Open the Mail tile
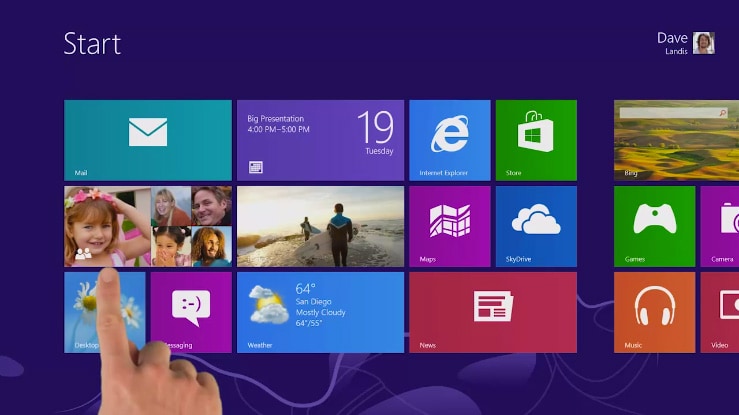This screenshot has width=739, height=415. coord(148,140)
